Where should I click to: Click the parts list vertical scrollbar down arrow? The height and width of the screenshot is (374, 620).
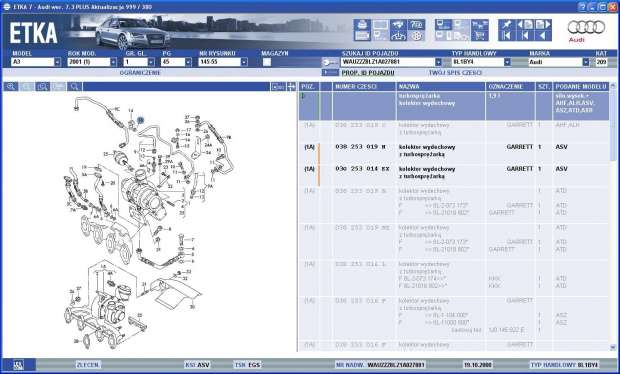(613, 347)
